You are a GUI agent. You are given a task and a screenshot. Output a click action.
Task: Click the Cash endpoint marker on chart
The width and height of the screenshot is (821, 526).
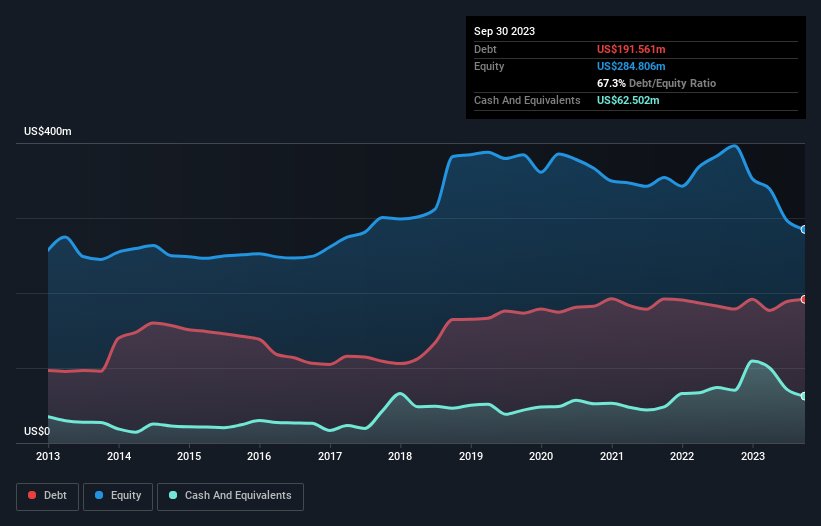click(804, 396)
